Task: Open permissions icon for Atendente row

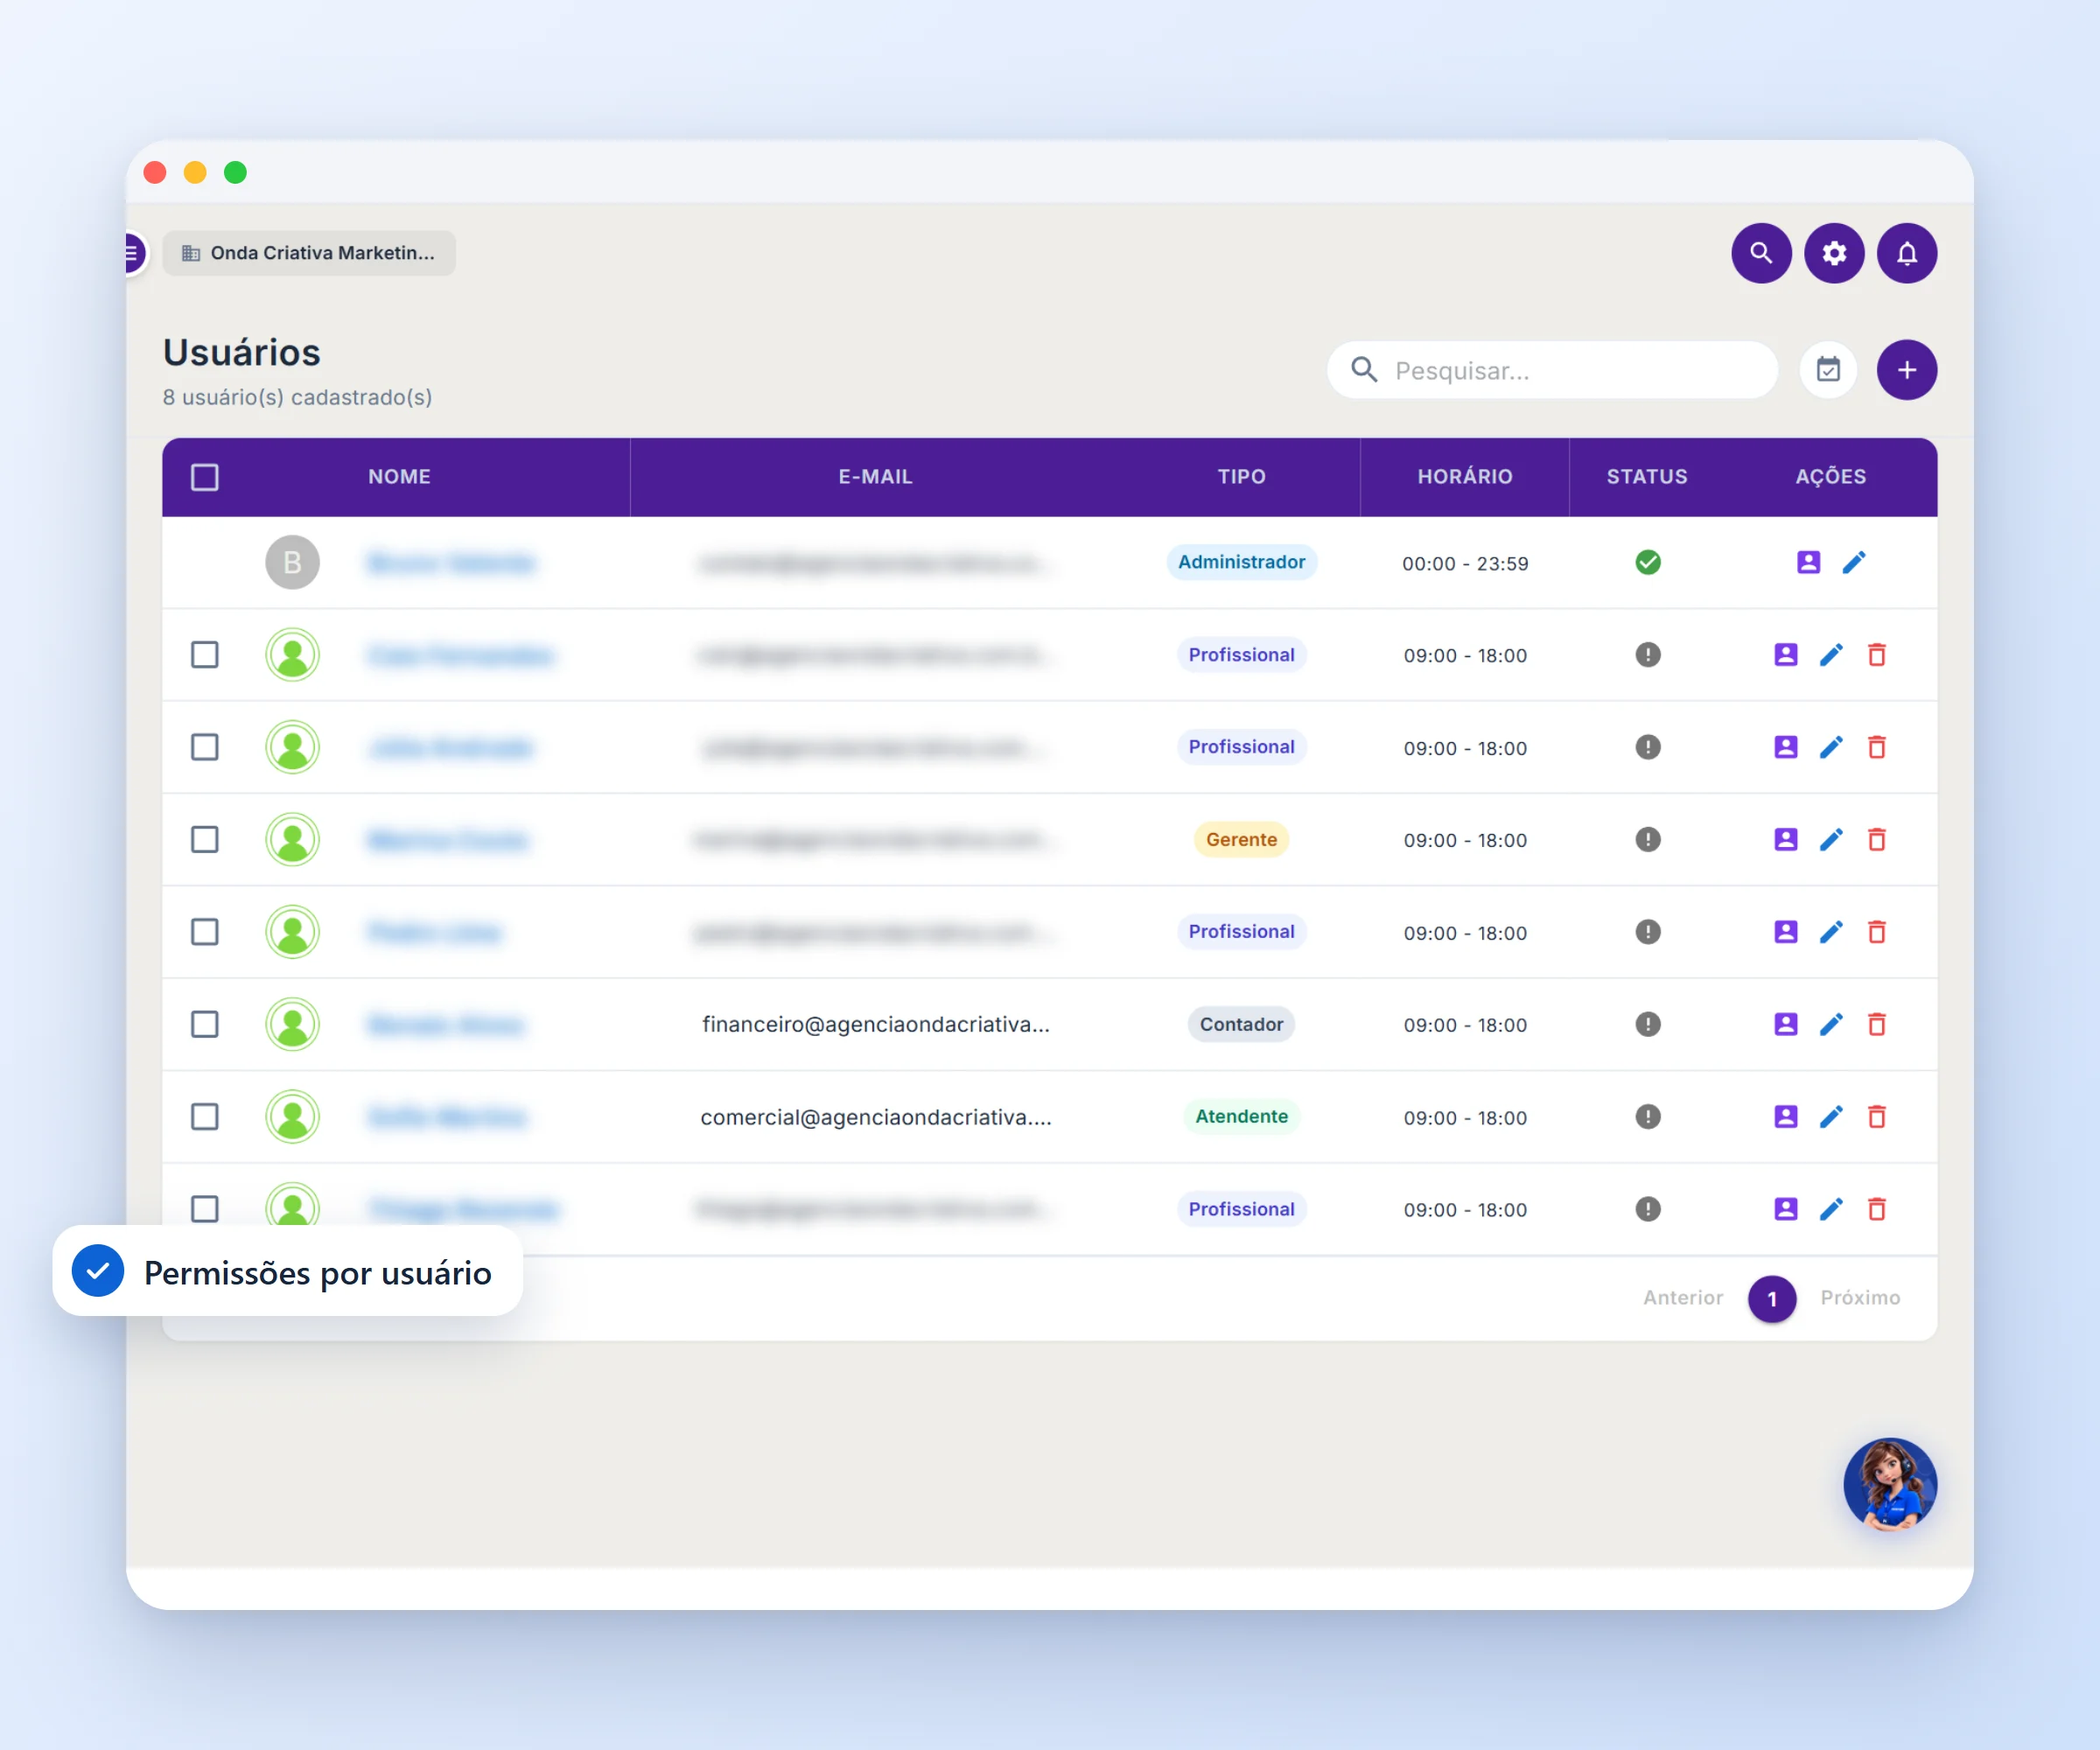Action: click(1785, 1116)
